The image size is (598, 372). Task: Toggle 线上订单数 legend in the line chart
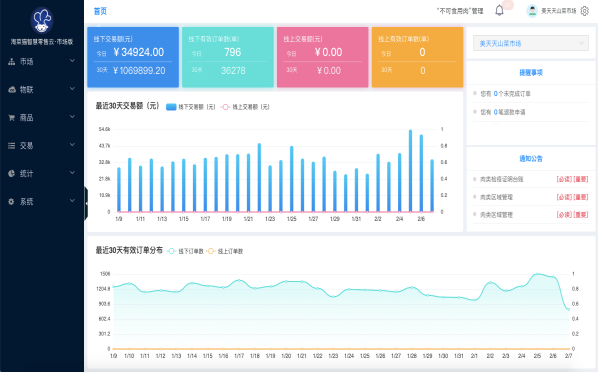(225, 251)
